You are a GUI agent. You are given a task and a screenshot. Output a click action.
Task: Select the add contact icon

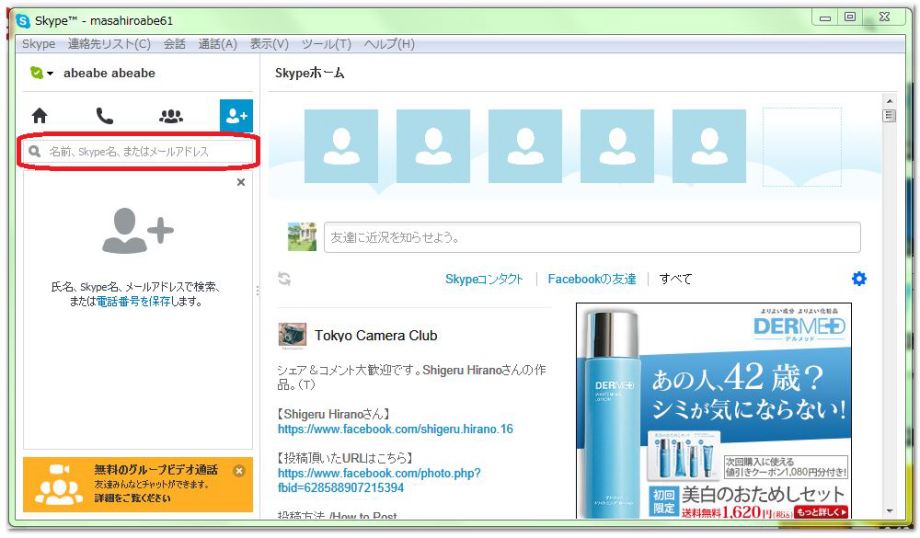tap(236, 116)
